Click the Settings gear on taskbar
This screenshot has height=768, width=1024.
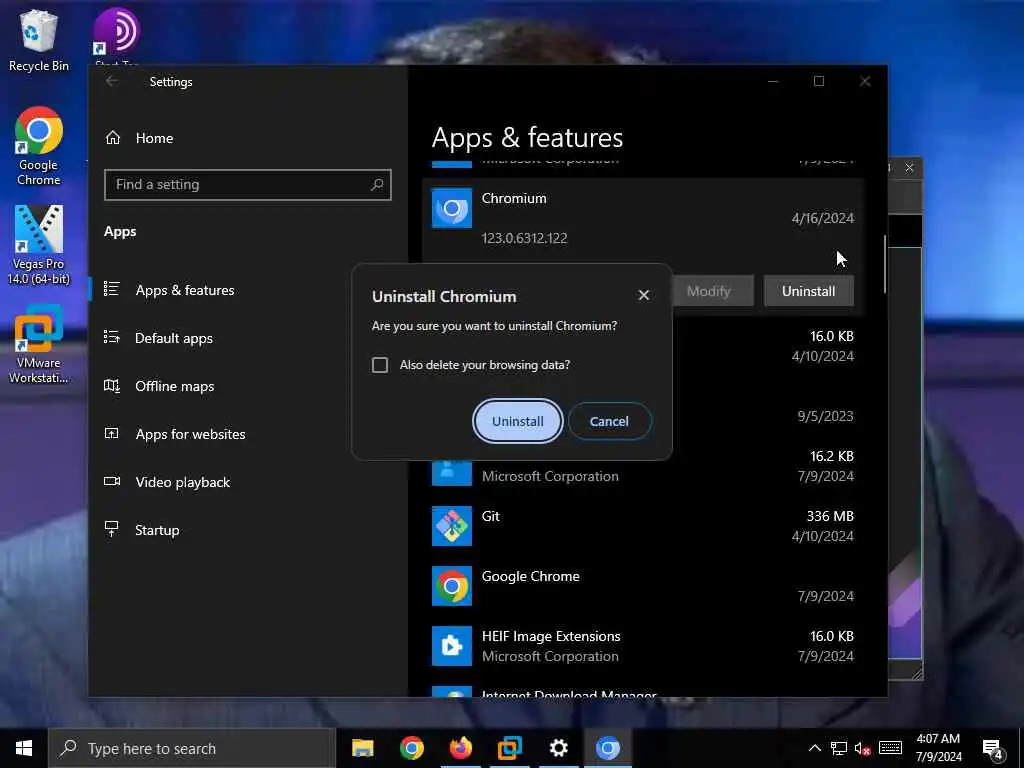[x=558, y=748]
